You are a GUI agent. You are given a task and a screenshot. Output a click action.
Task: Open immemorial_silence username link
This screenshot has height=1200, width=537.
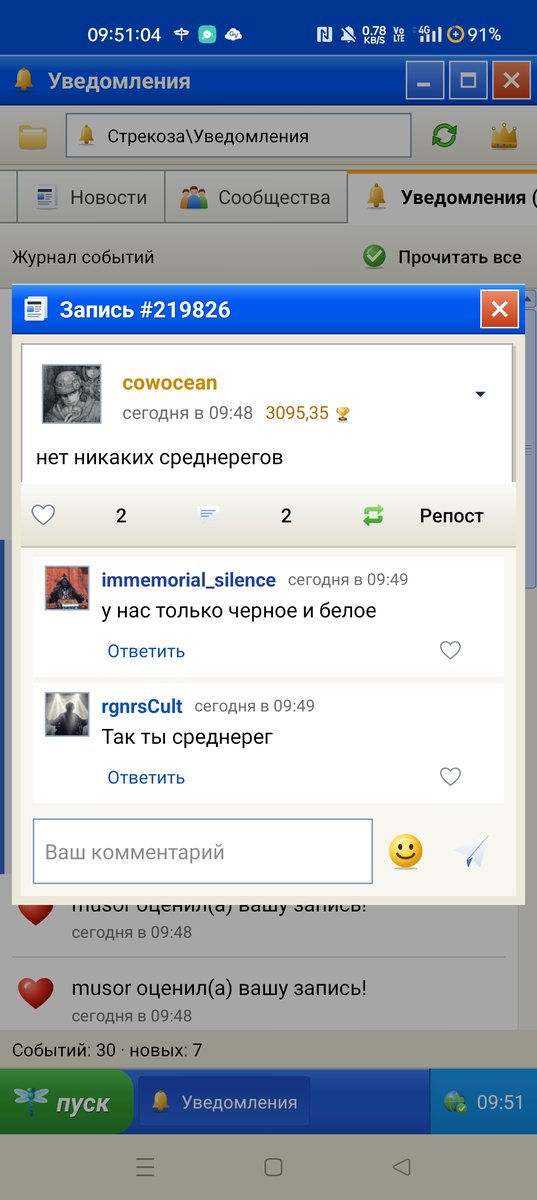click(x=188, y=580)
